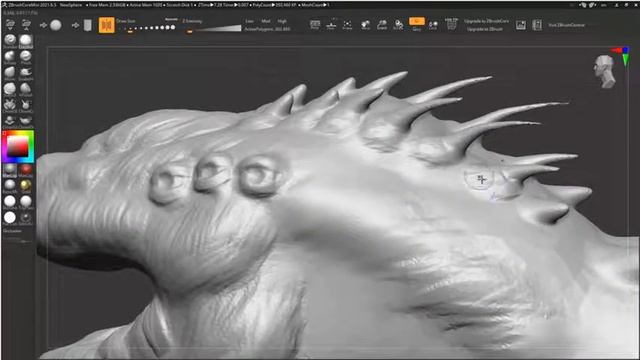
Task: Select the Slash3 brush
Action: click(x=10, y=89)
